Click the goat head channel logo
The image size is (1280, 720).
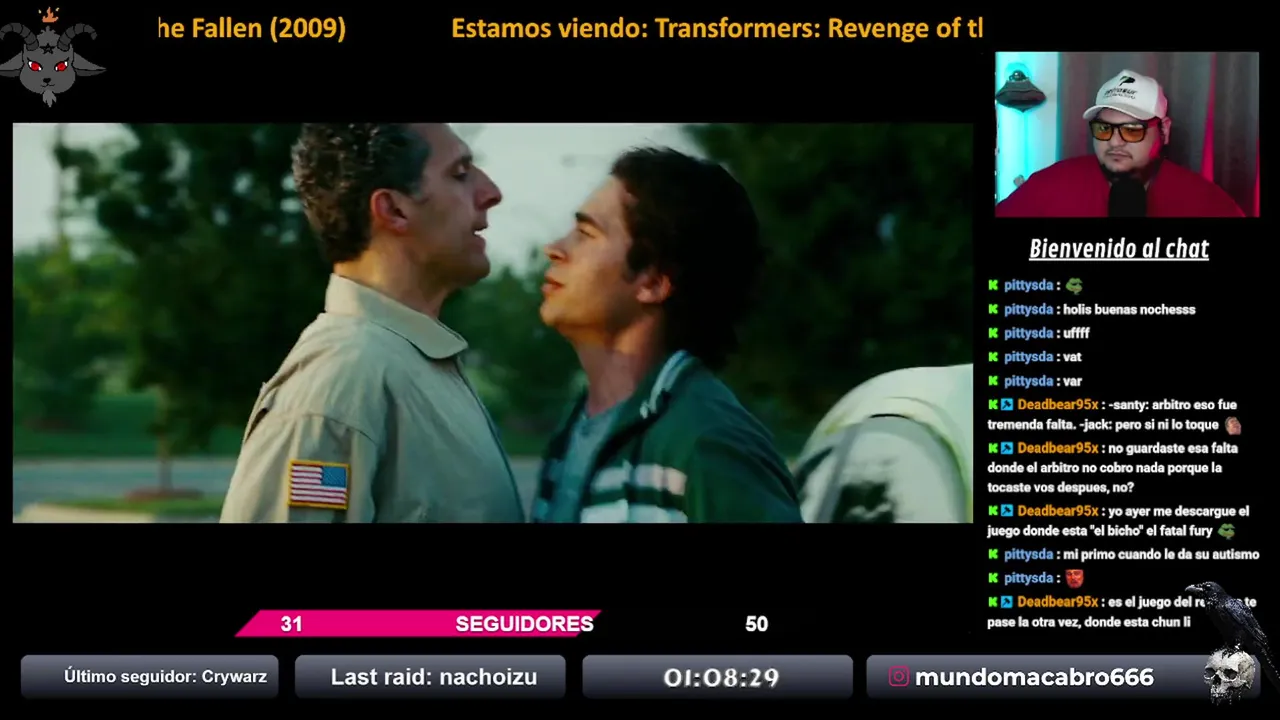click(51, 57)
